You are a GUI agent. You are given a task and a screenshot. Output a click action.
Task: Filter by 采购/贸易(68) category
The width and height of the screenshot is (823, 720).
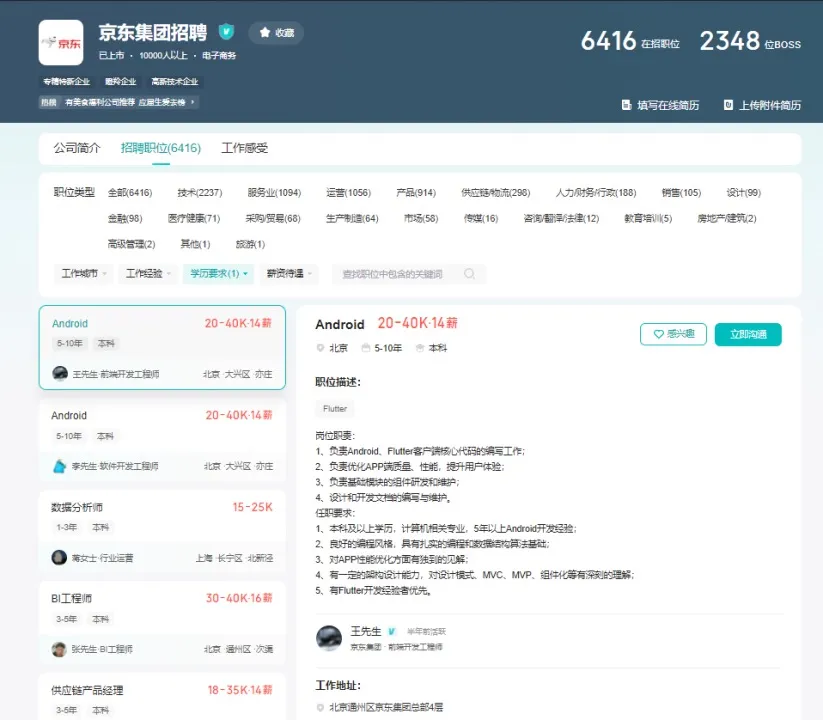click(273, 218)
